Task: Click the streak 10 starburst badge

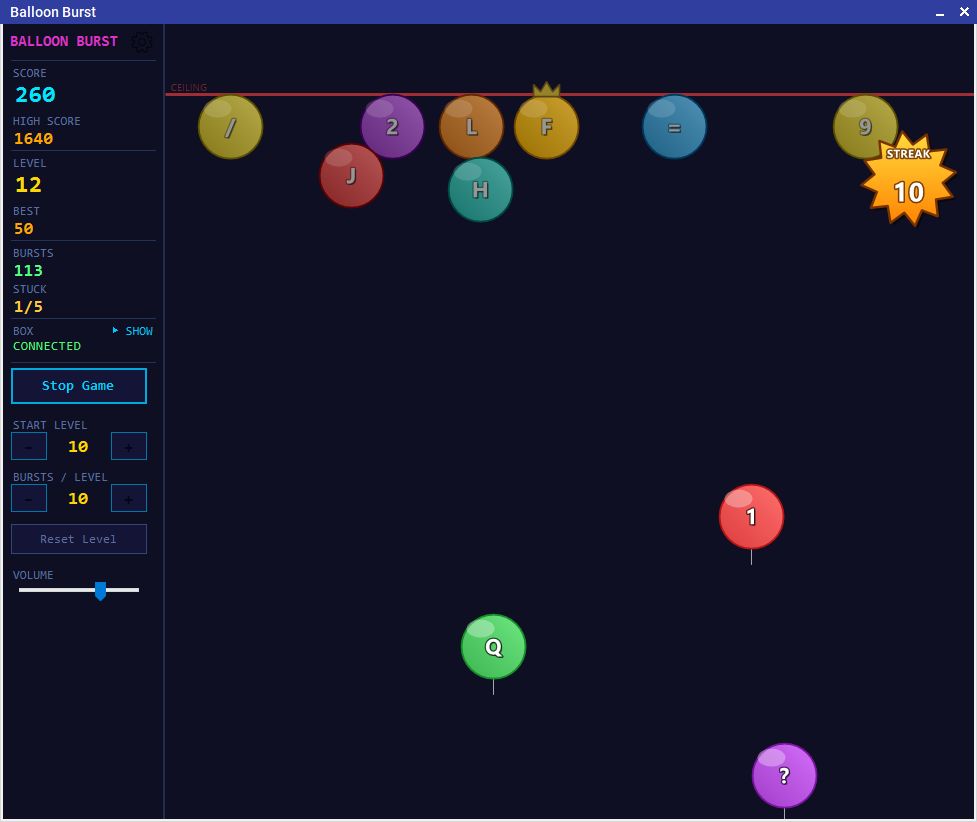Action: click(908, 179)
